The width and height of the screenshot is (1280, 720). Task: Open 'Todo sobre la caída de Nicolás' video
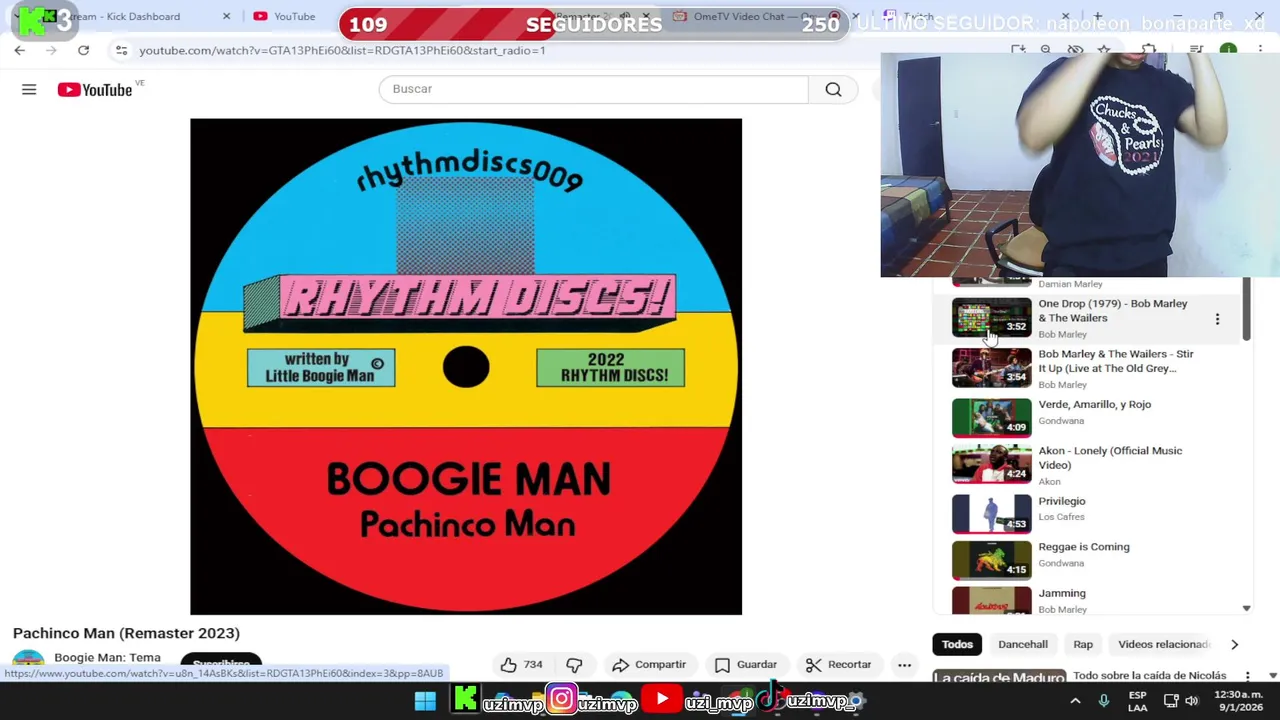[1150, 676]
